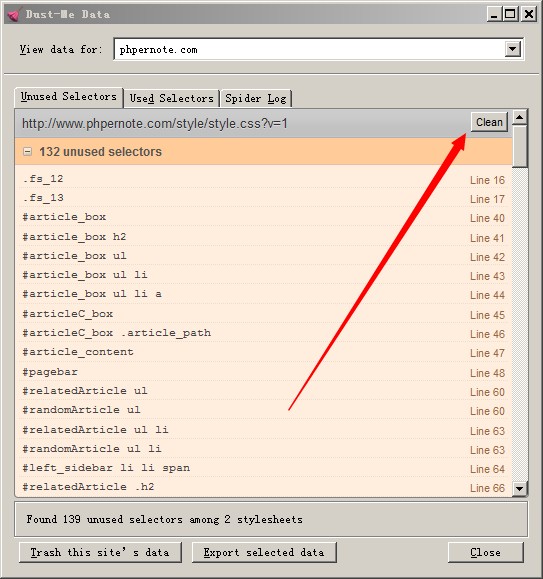Select the #article_box selector row

(264, 217)
